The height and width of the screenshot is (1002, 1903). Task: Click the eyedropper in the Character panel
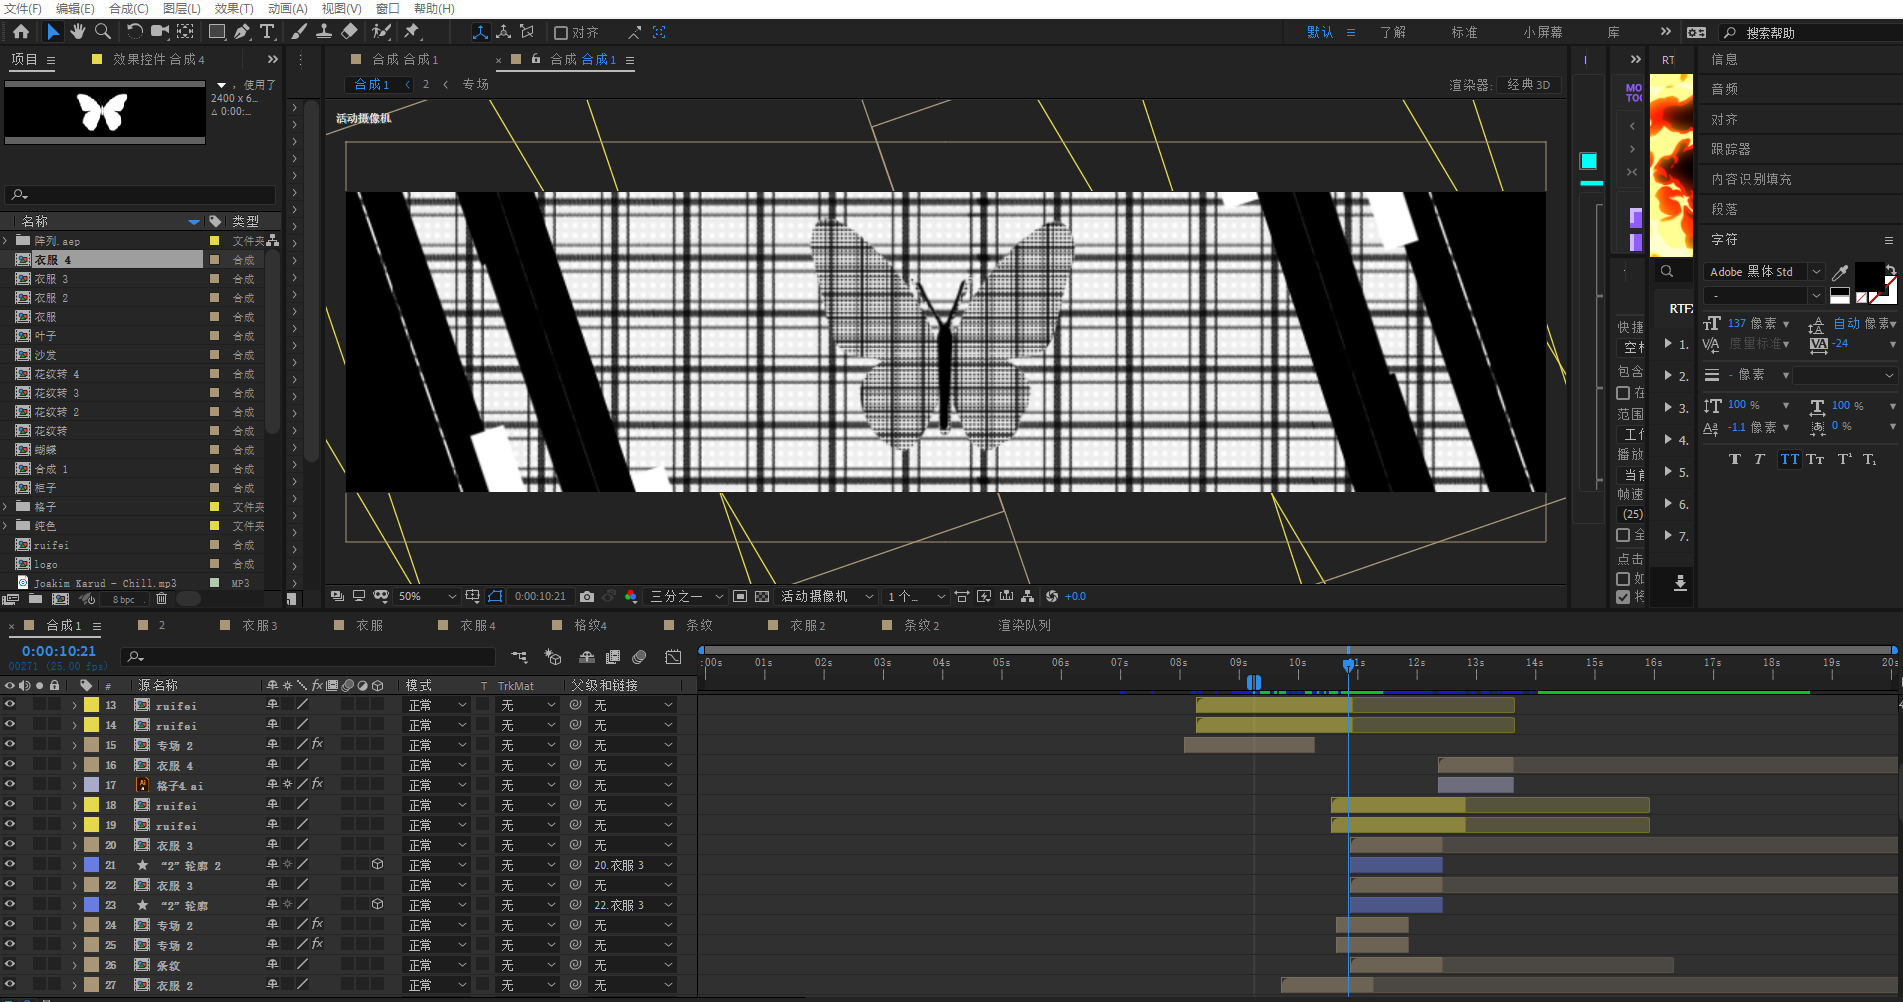click(1839, 272)
